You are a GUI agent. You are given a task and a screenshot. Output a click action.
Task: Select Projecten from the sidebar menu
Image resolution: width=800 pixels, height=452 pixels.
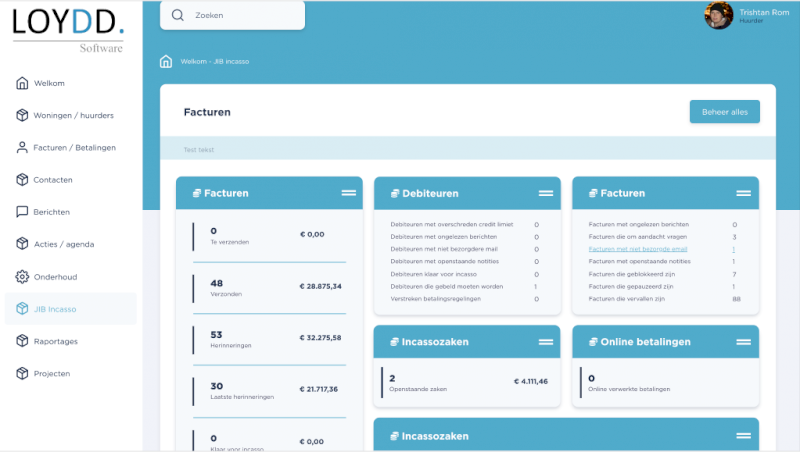tap(52, 373)
